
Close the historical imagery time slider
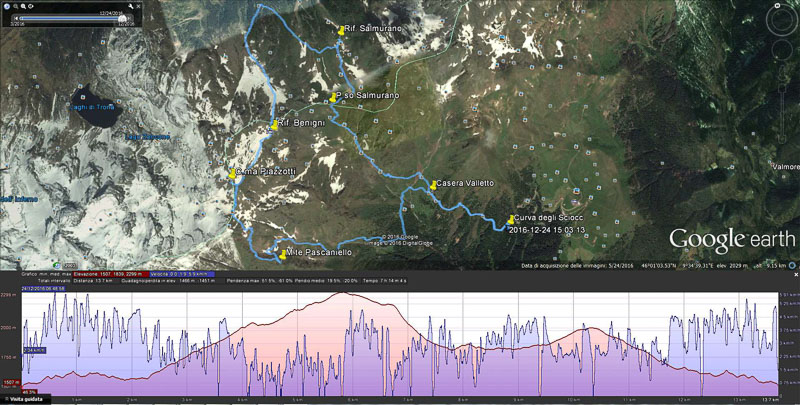click(138, 6)
